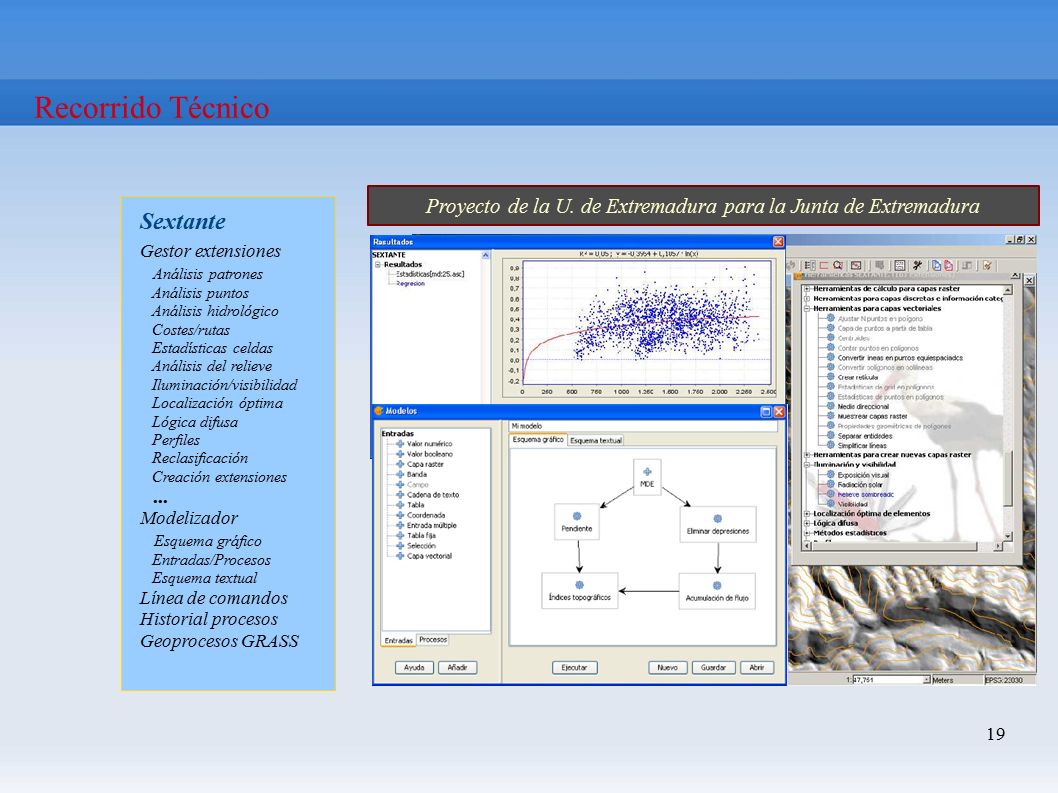Click the gear icon beside 'Separar entidades'
This screenshot has height=793, width=1058.
tap(831, 436)
